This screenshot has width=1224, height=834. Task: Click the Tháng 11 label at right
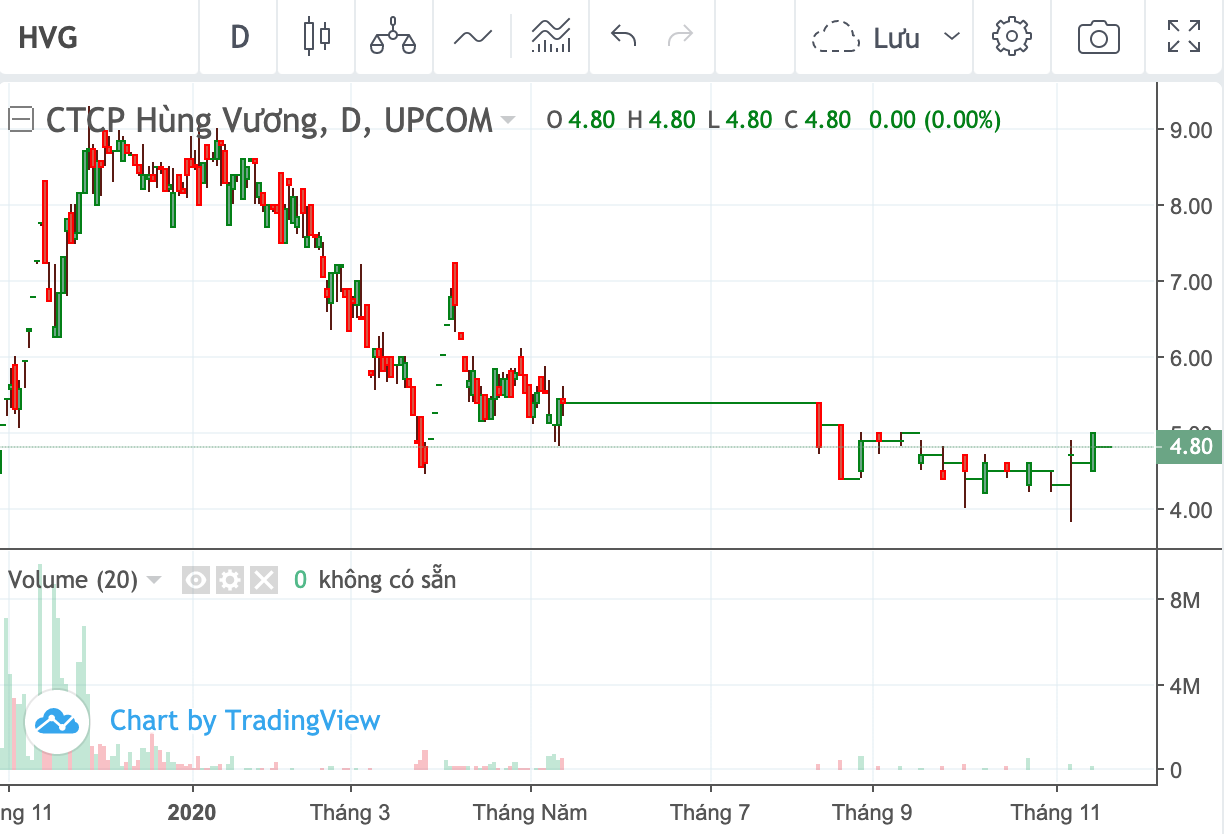point(1056,812)
